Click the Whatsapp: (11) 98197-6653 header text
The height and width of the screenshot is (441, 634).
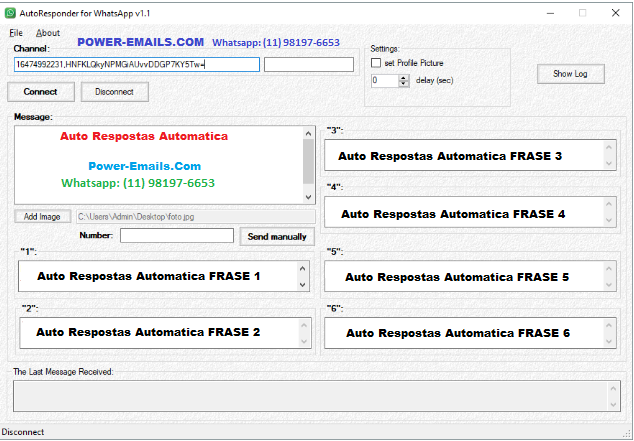(x=276, y=42)
